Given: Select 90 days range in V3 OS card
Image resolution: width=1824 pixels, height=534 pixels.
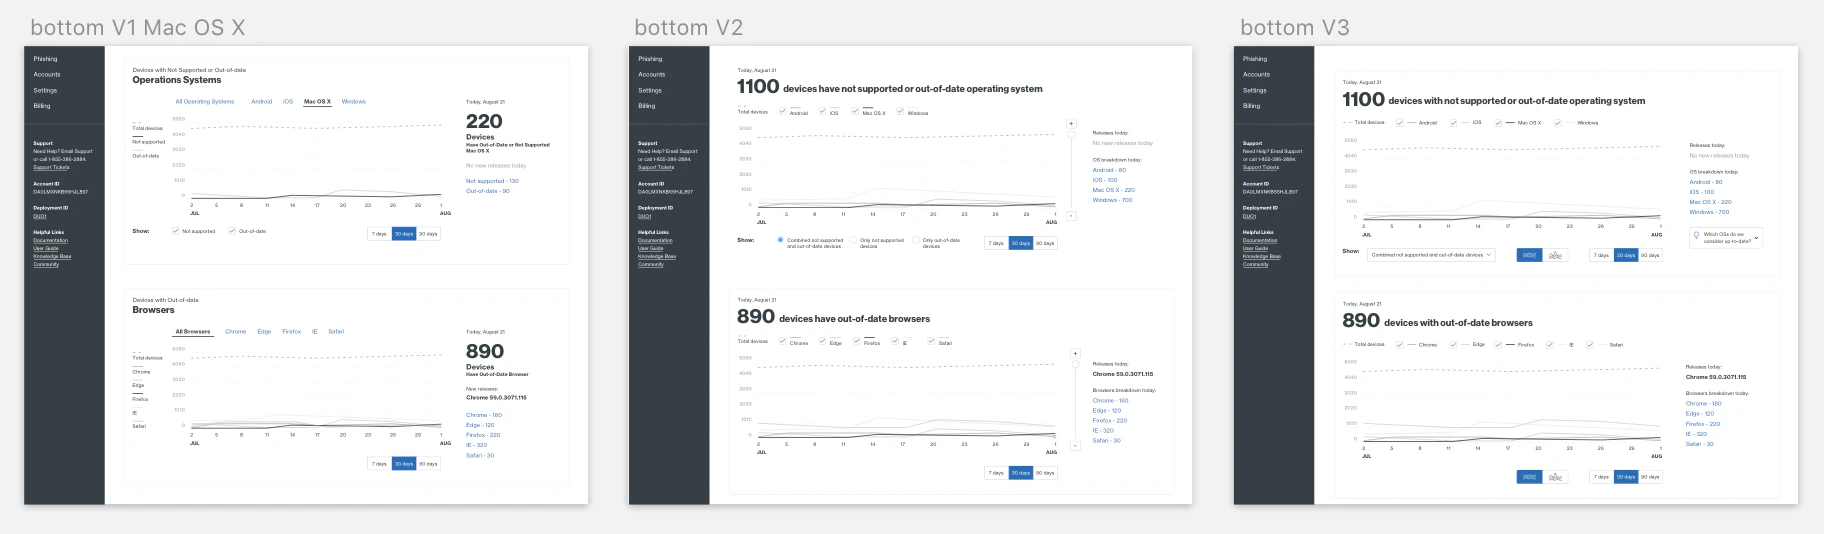Looking at the screenshot, I should point(1650,255).
